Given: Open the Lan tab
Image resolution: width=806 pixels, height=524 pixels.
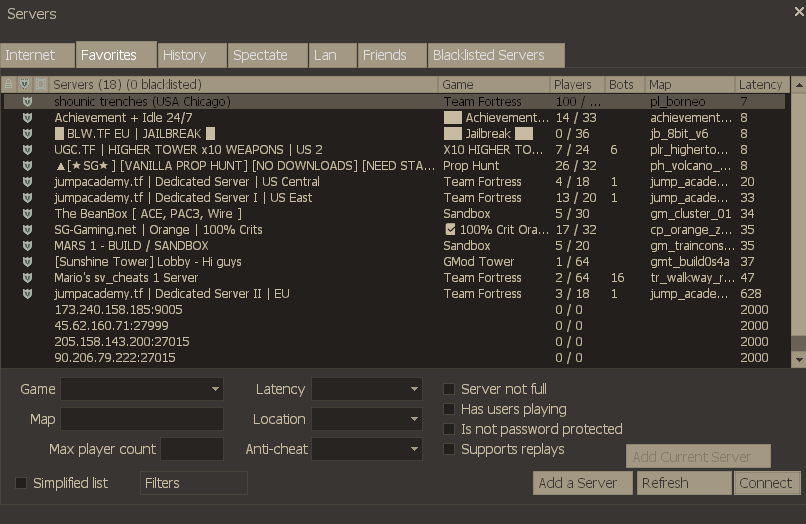Looking at the screenshot, I should (x=333, y=55).
